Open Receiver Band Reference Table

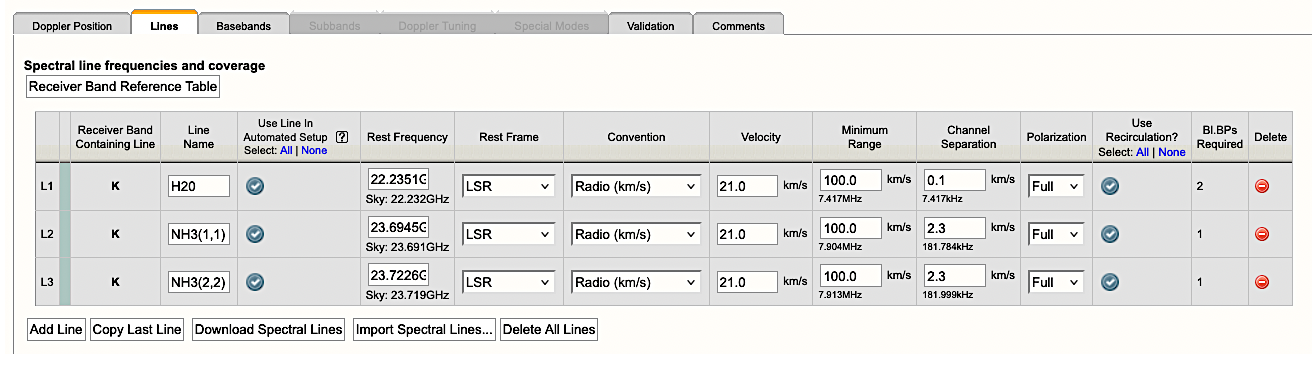[x=123, y=86]
